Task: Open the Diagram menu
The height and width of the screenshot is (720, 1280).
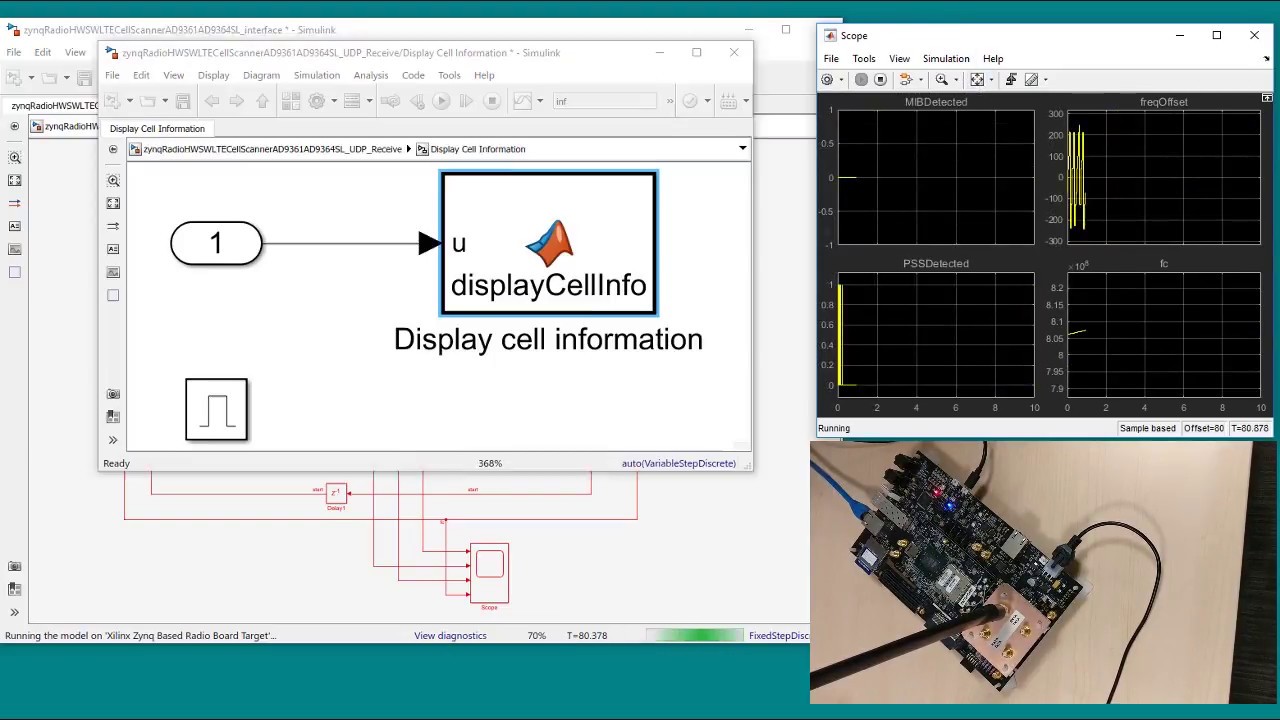Action: 261,75
